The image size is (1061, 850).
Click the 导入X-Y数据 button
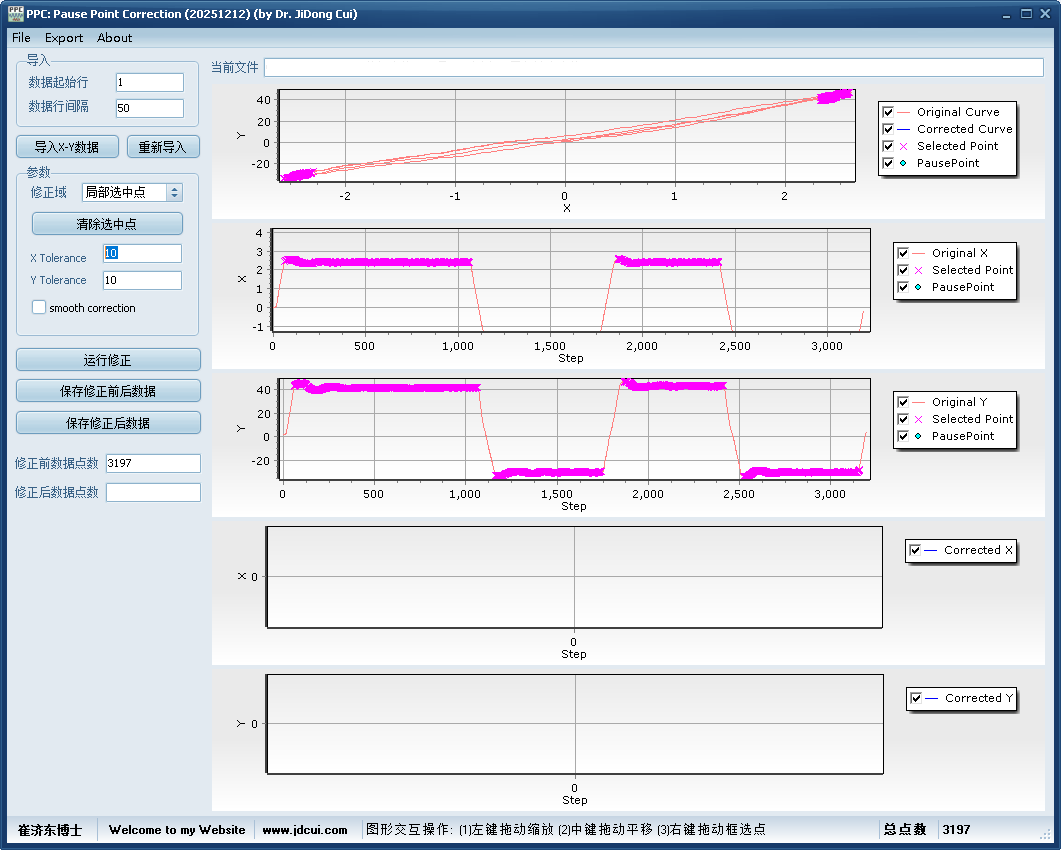pyautogui.click(x=67, y=147)
